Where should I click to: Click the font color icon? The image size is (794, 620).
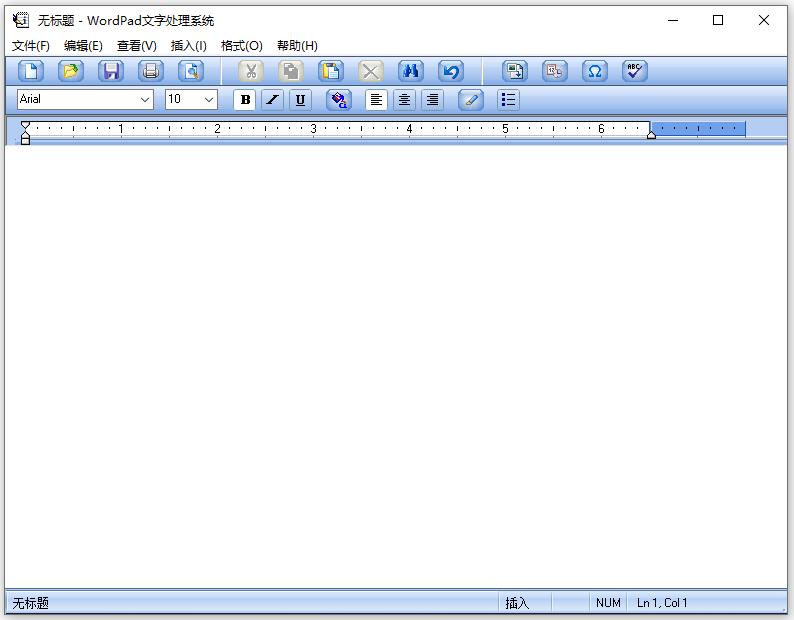tap(339, 100)
